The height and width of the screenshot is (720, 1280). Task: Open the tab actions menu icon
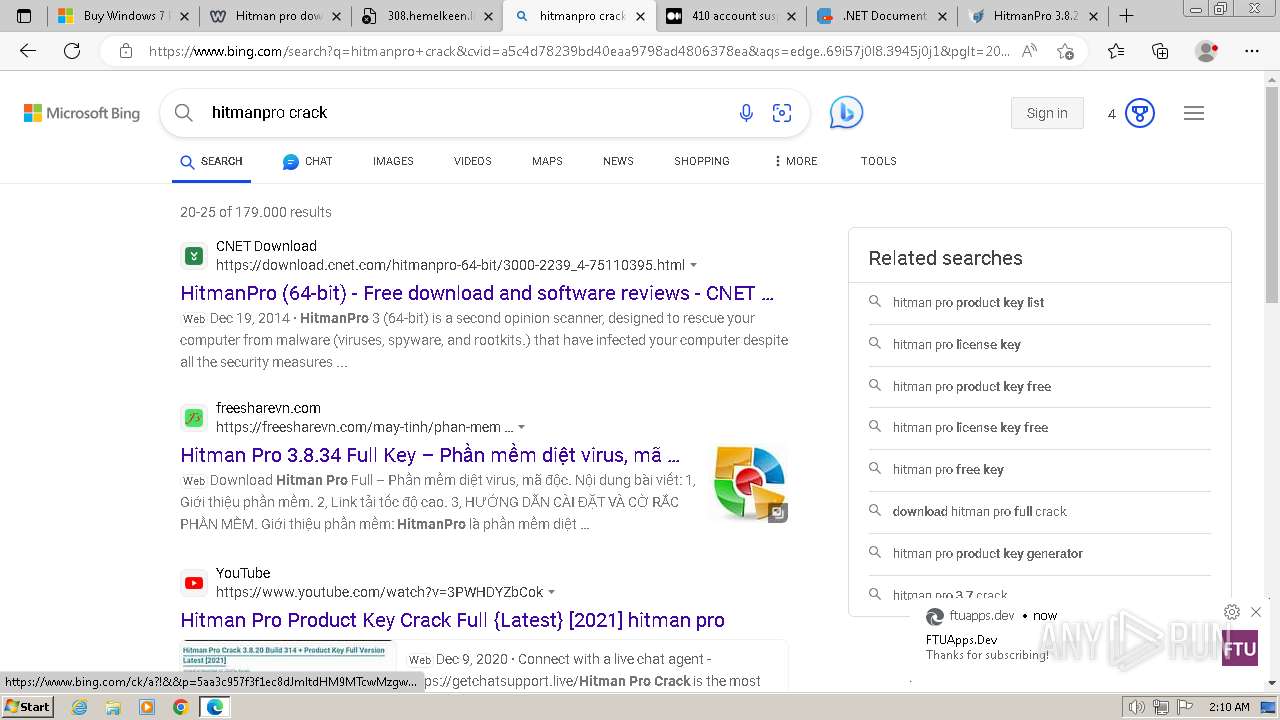coord(24,16)
